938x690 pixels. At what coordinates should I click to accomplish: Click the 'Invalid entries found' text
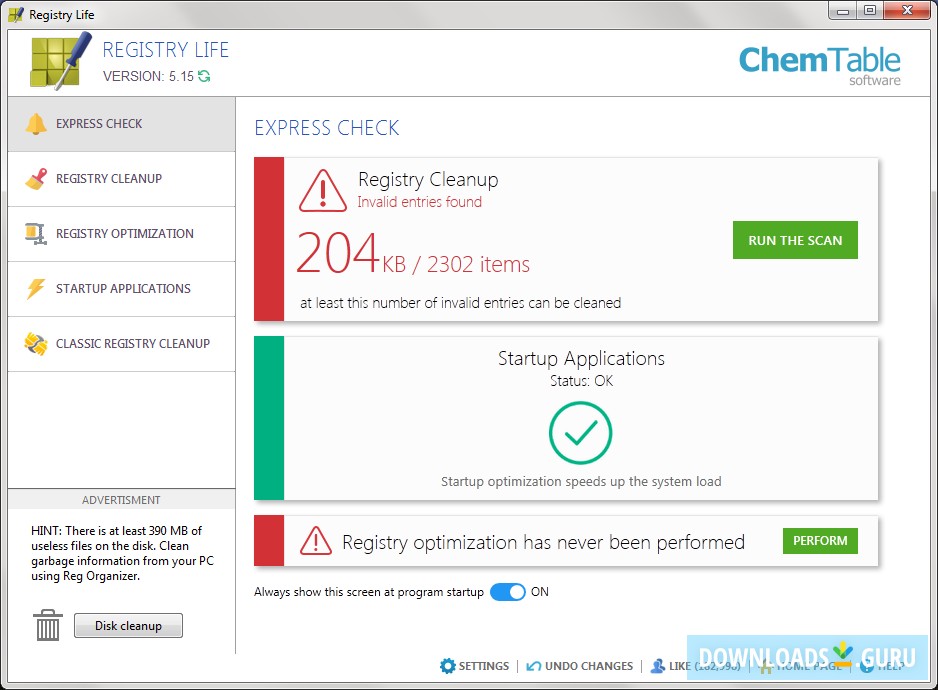[x=419, y=202]
